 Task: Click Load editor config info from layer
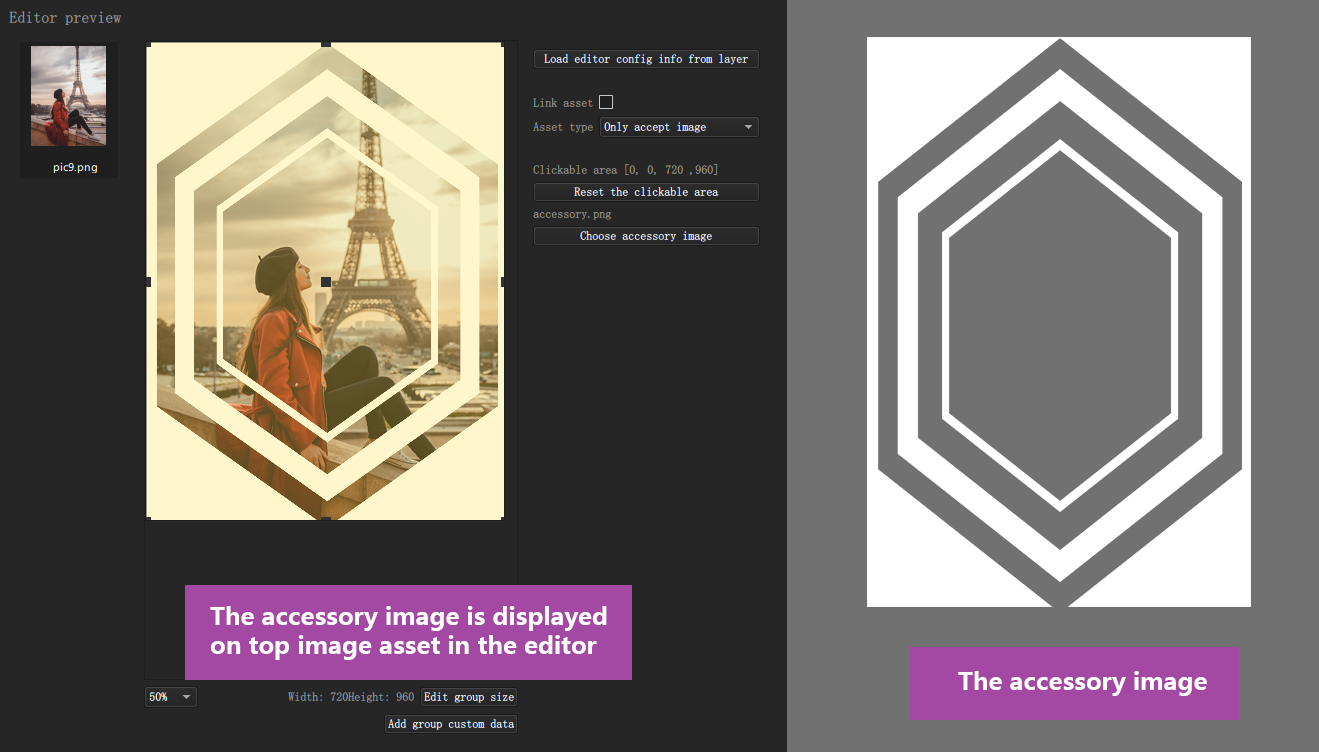coord(646,59)
